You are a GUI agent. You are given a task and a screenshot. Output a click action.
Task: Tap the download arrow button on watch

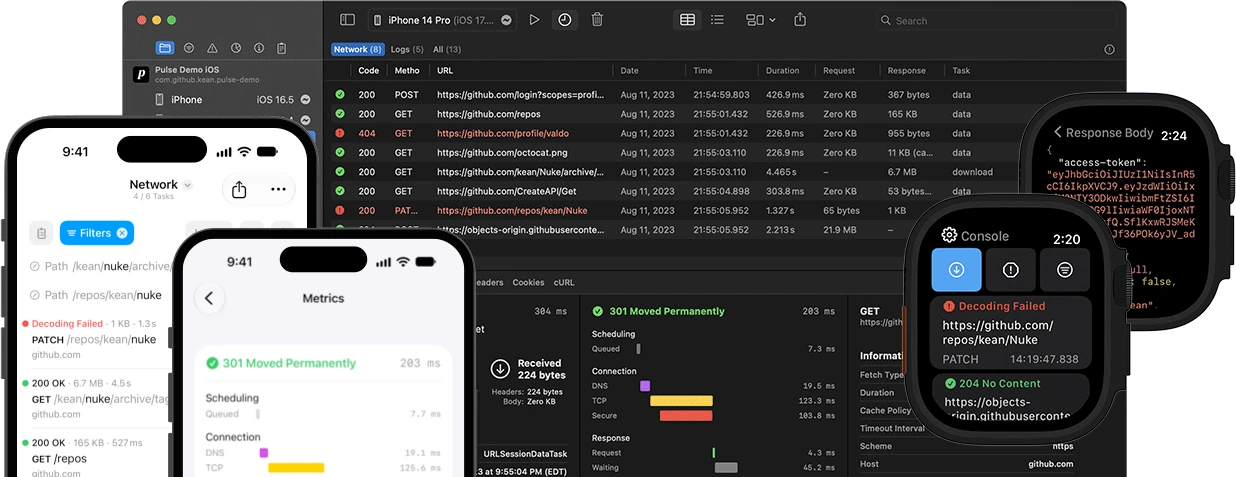tap(956, 269)
